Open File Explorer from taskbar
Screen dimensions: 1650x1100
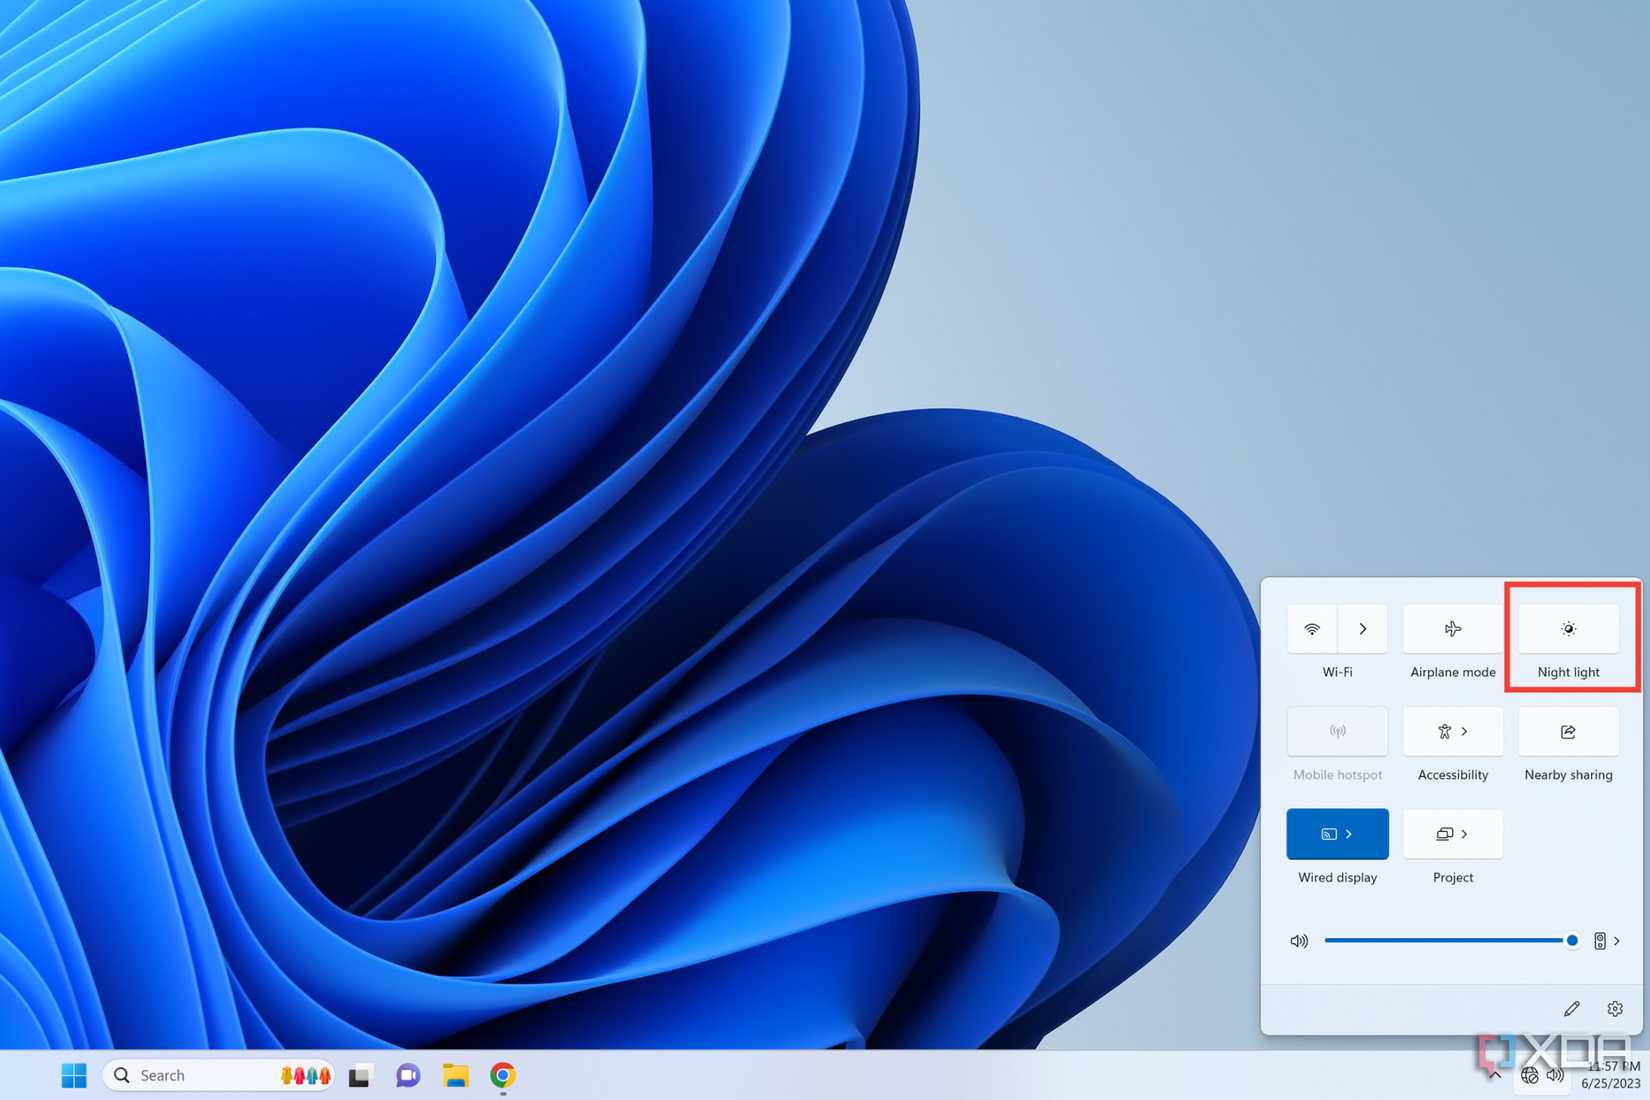[x=456, y=1076]
